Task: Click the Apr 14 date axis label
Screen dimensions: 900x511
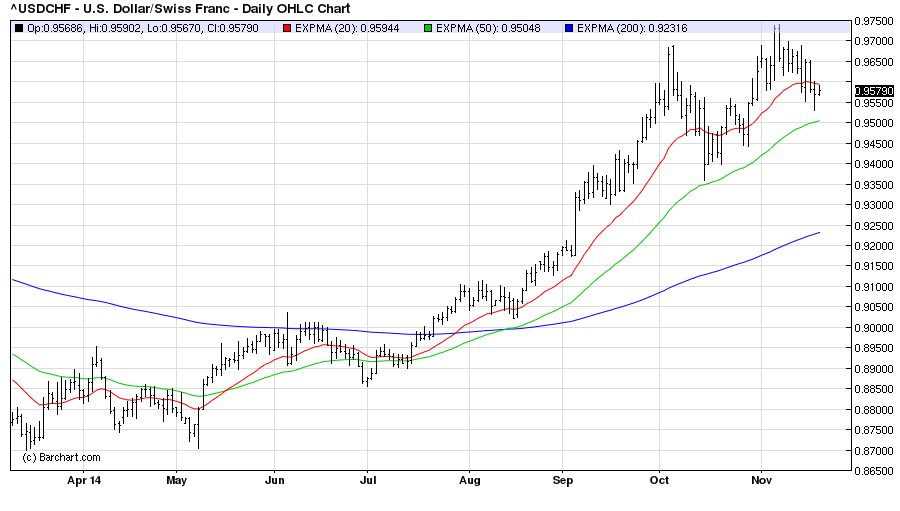Action: coord(82,480)
